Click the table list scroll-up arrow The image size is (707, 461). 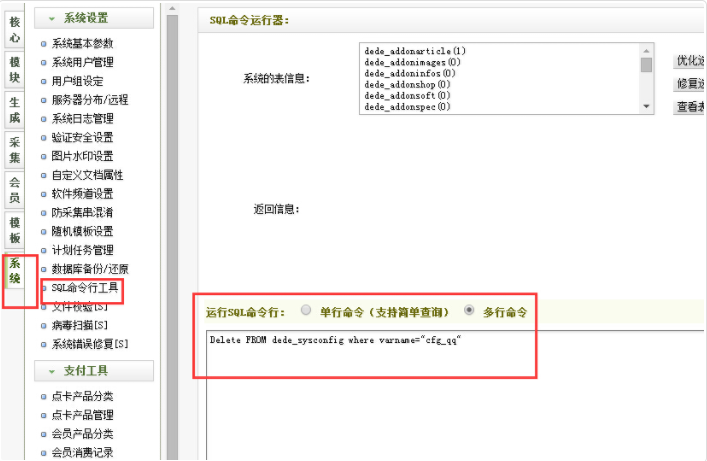point(646,49)
